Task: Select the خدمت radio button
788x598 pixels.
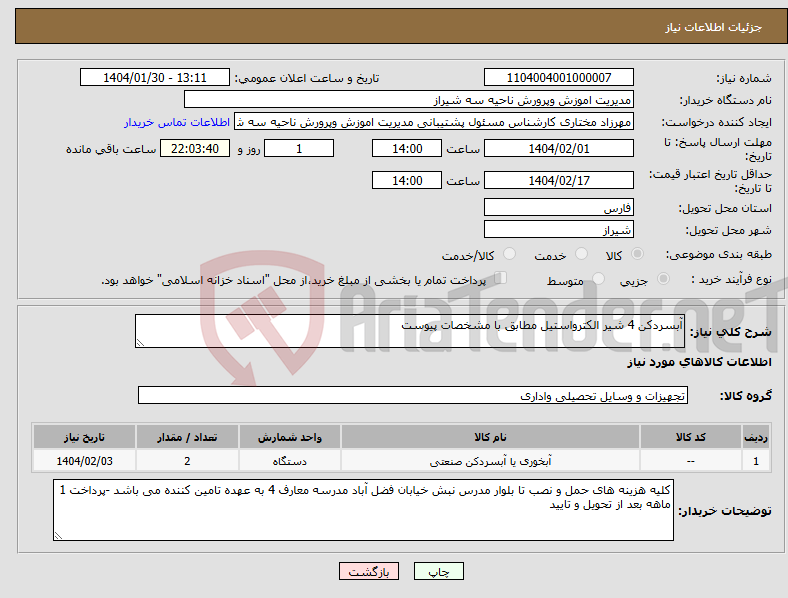Action: click(x=581, y=254)
